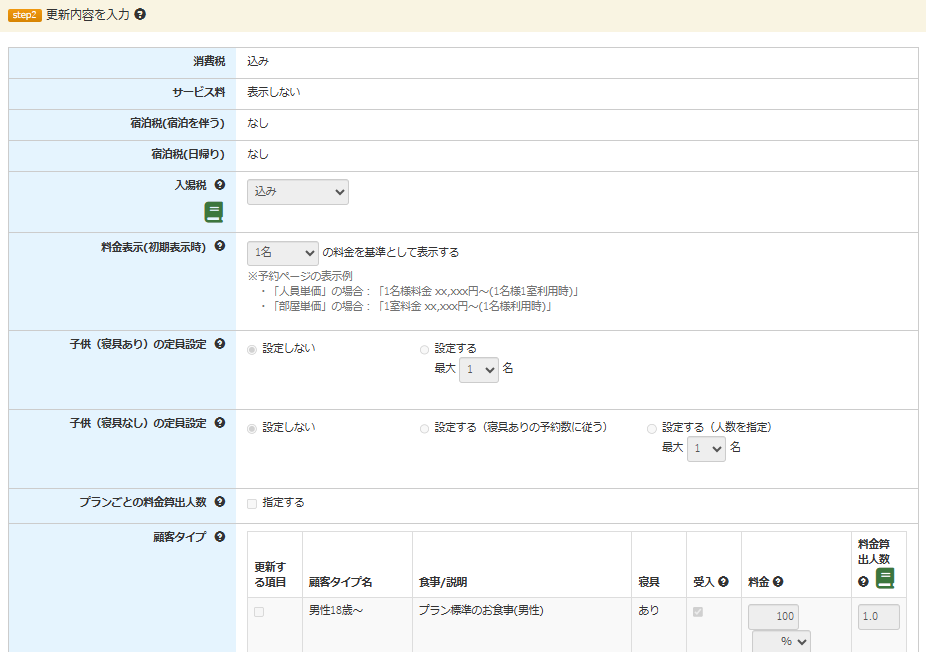Select 設定する（人数を指定）radio
This screenshot has width=926, height=652.
[651, 429]
